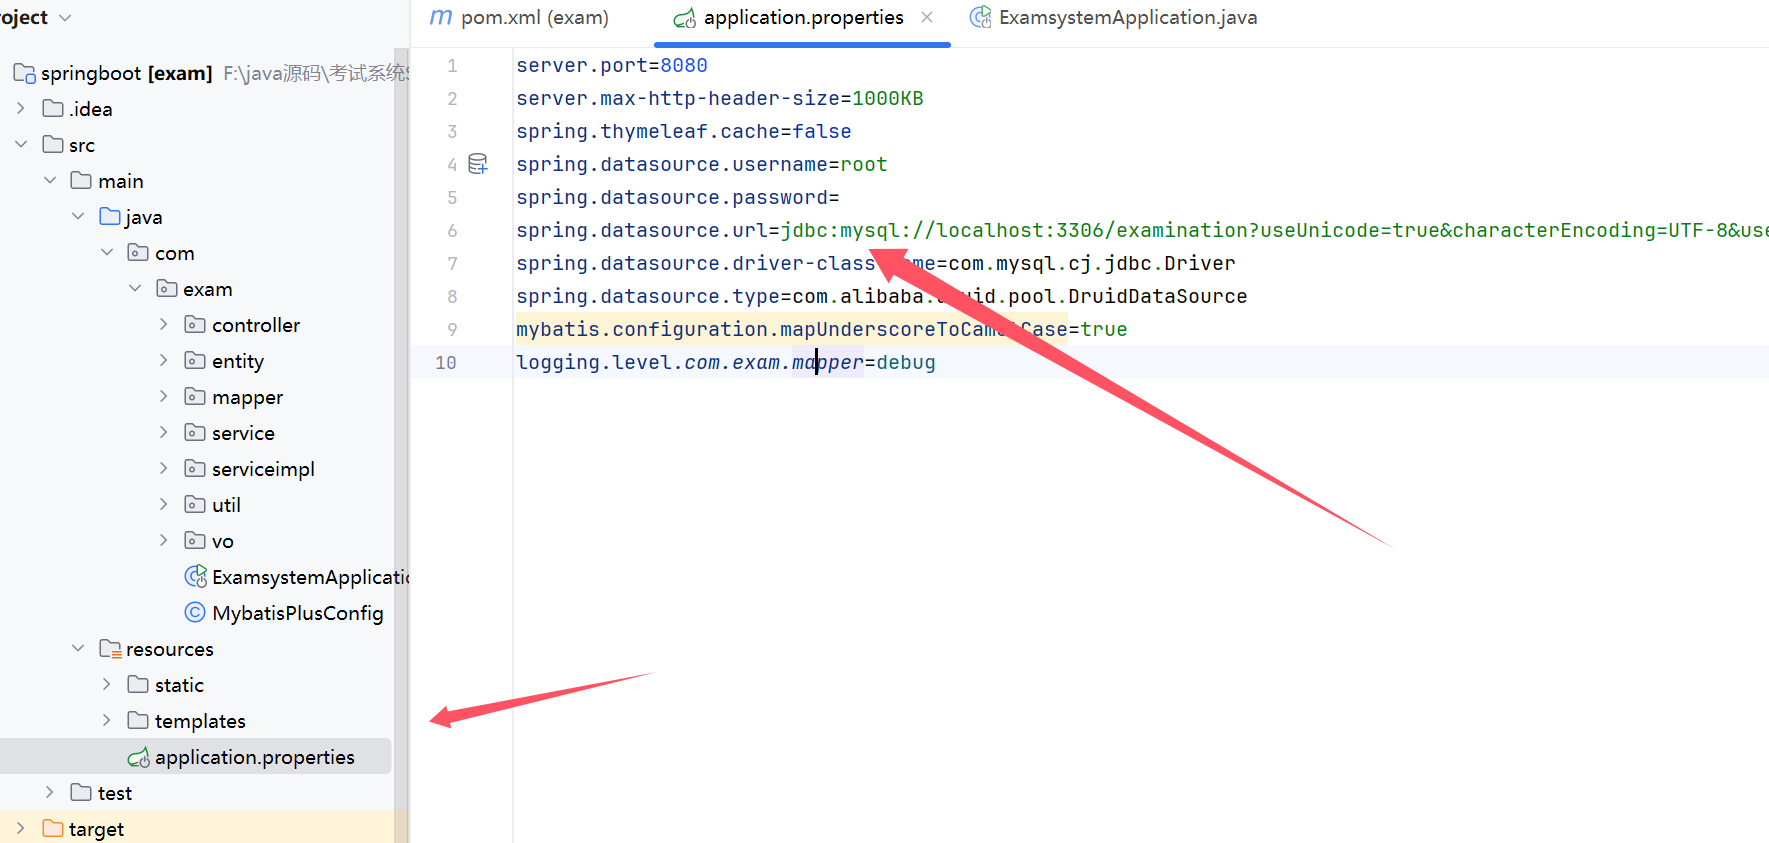The image size is (1769, 843).
Task: Click the application.properties Spring icon in tree
Action: click(x=139, y=757)
